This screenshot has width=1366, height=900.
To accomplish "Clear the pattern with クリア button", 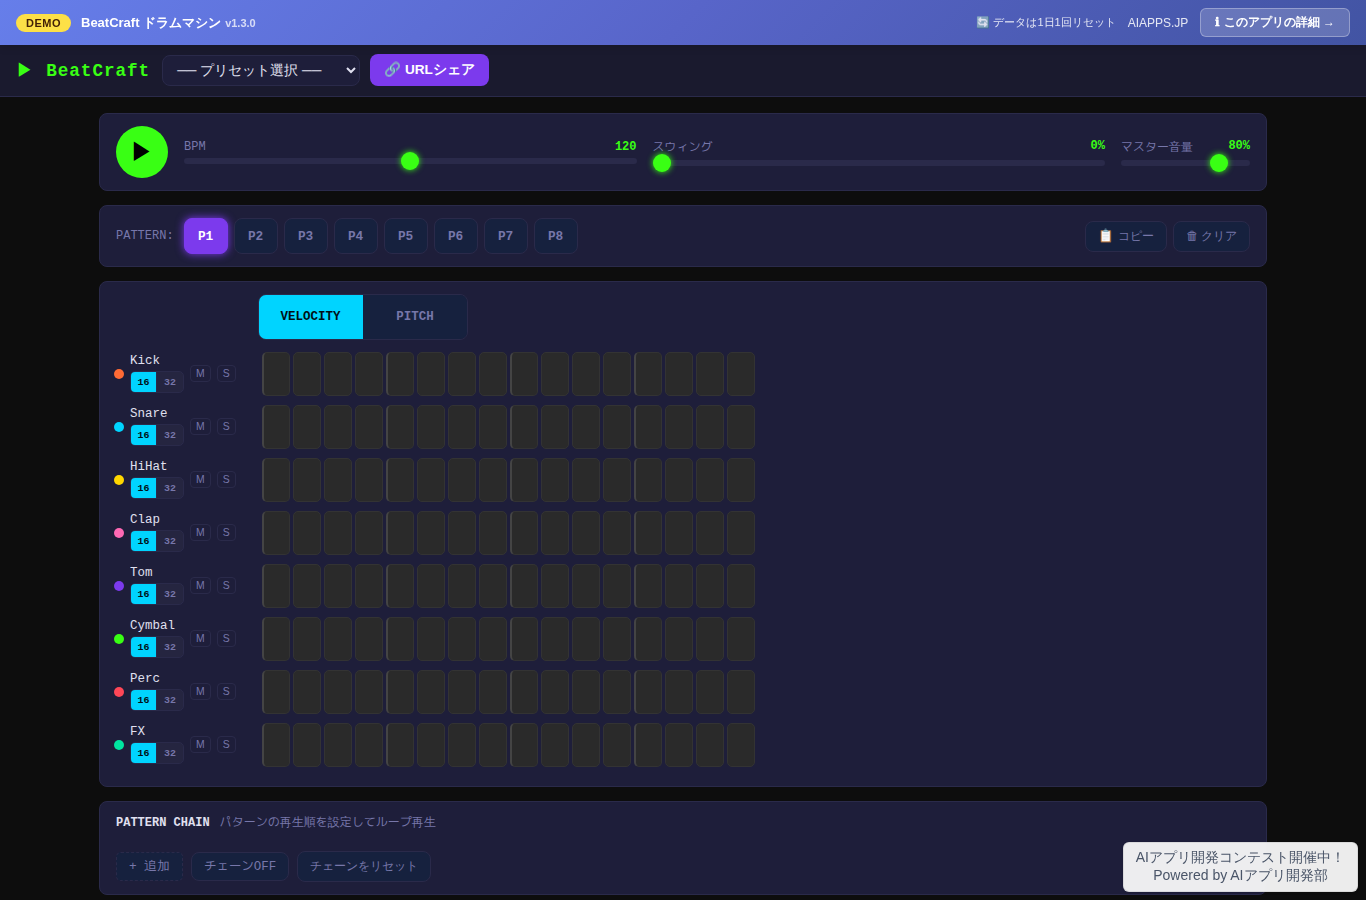I will 1211,236.
